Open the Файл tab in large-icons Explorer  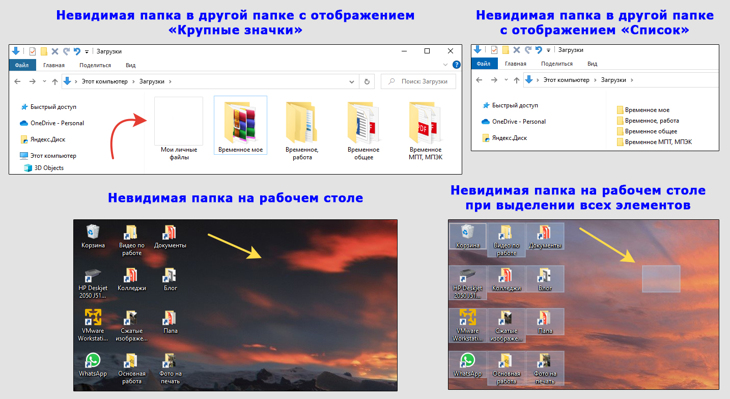pyautogui.click(x=22, y=65)
